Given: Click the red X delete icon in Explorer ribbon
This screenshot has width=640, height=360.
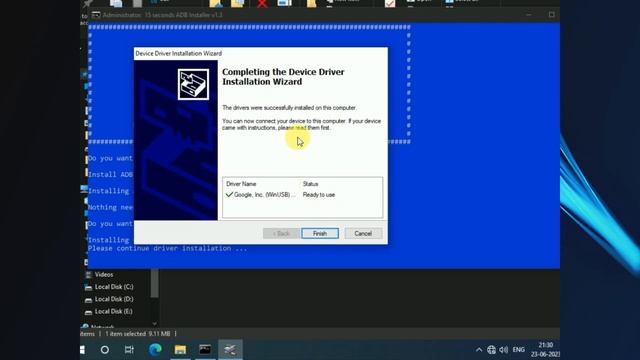Looking at the screenshot, I should click(262, 4).
